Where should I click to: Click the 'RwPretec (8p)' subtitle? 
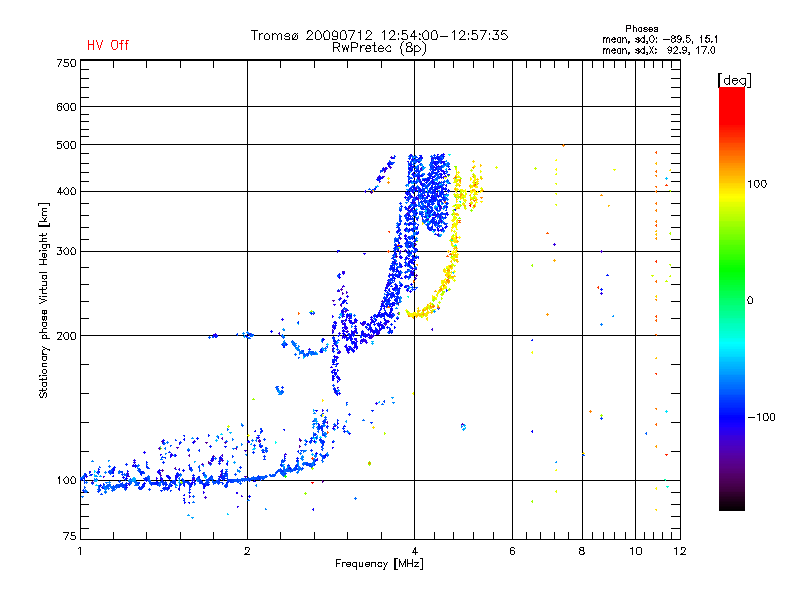coord(379,48)
